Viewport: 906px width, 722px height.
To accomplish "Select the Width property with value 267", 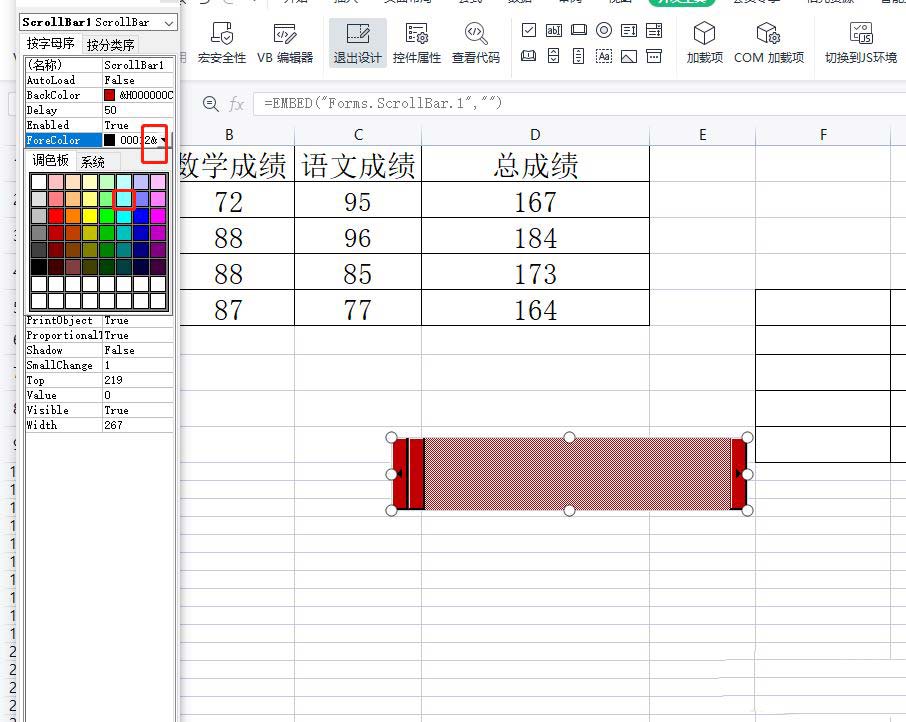I will pos(99,425).
